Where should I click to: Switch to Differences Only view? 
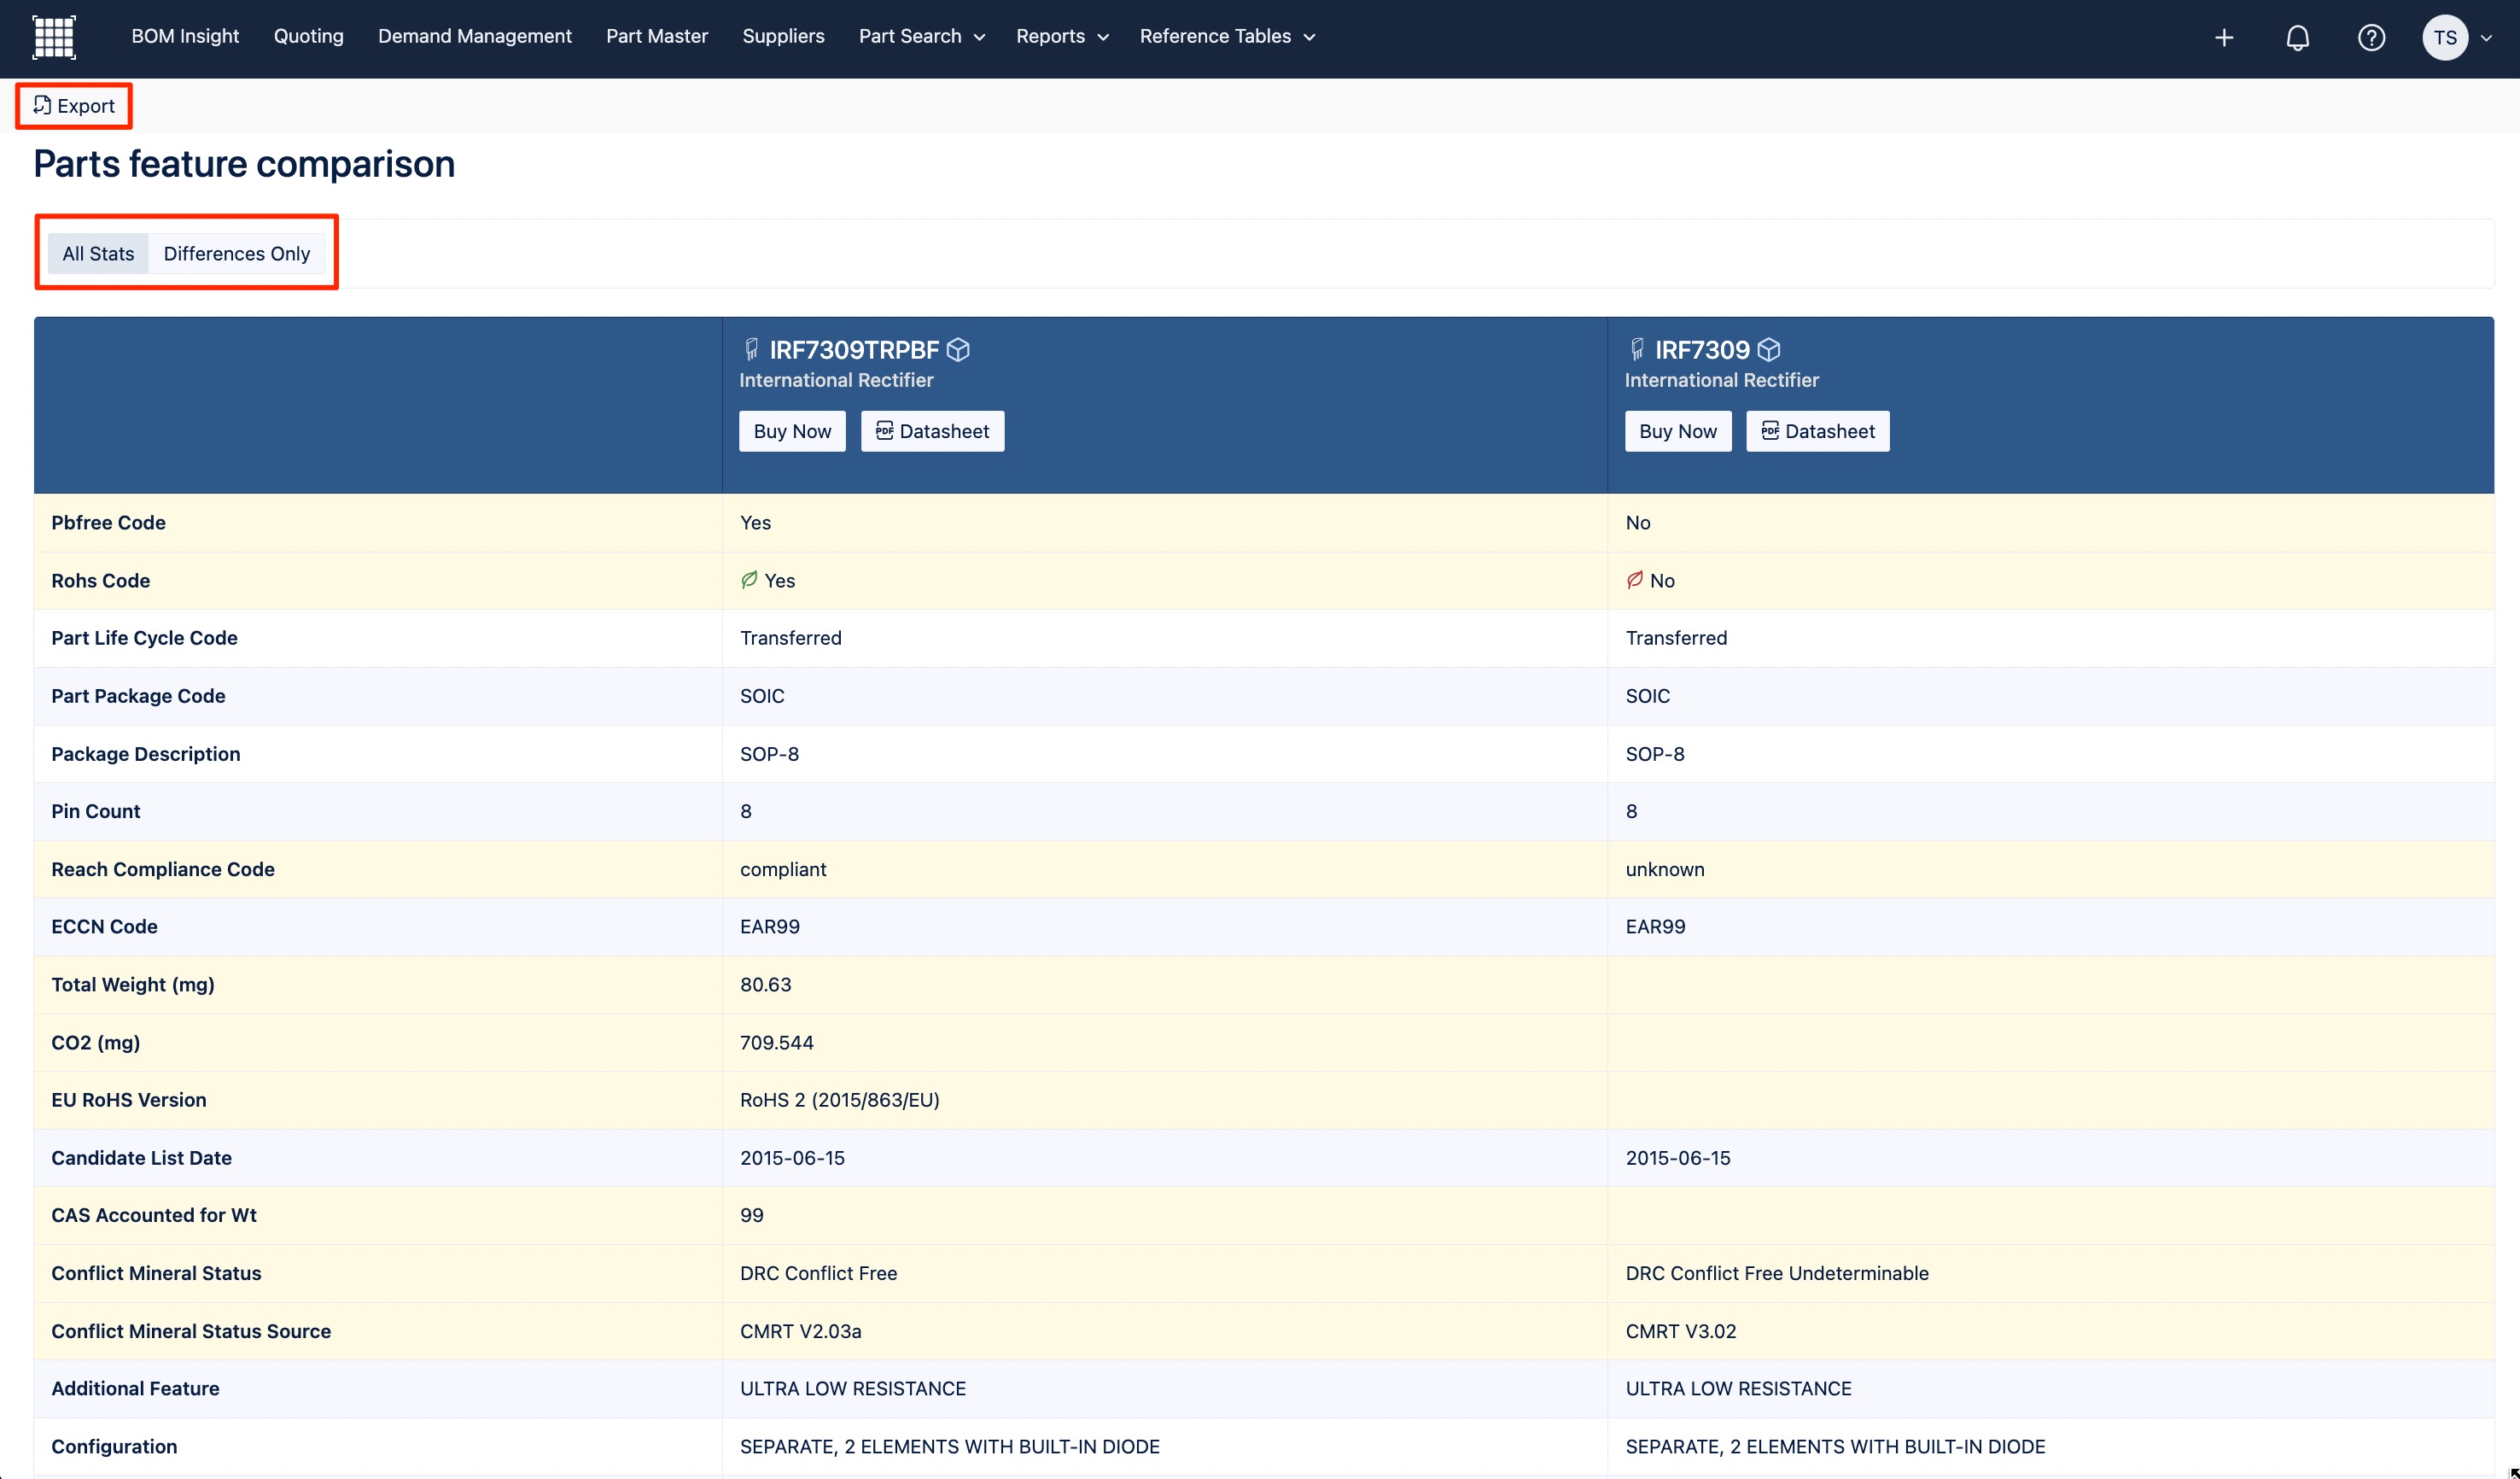(237, 254)
